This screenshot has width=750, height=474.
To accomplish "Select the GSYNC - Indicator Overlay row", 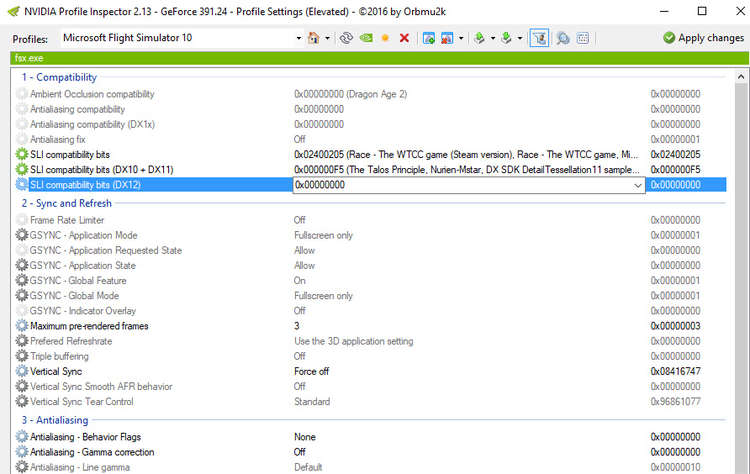I will (371, 311).
